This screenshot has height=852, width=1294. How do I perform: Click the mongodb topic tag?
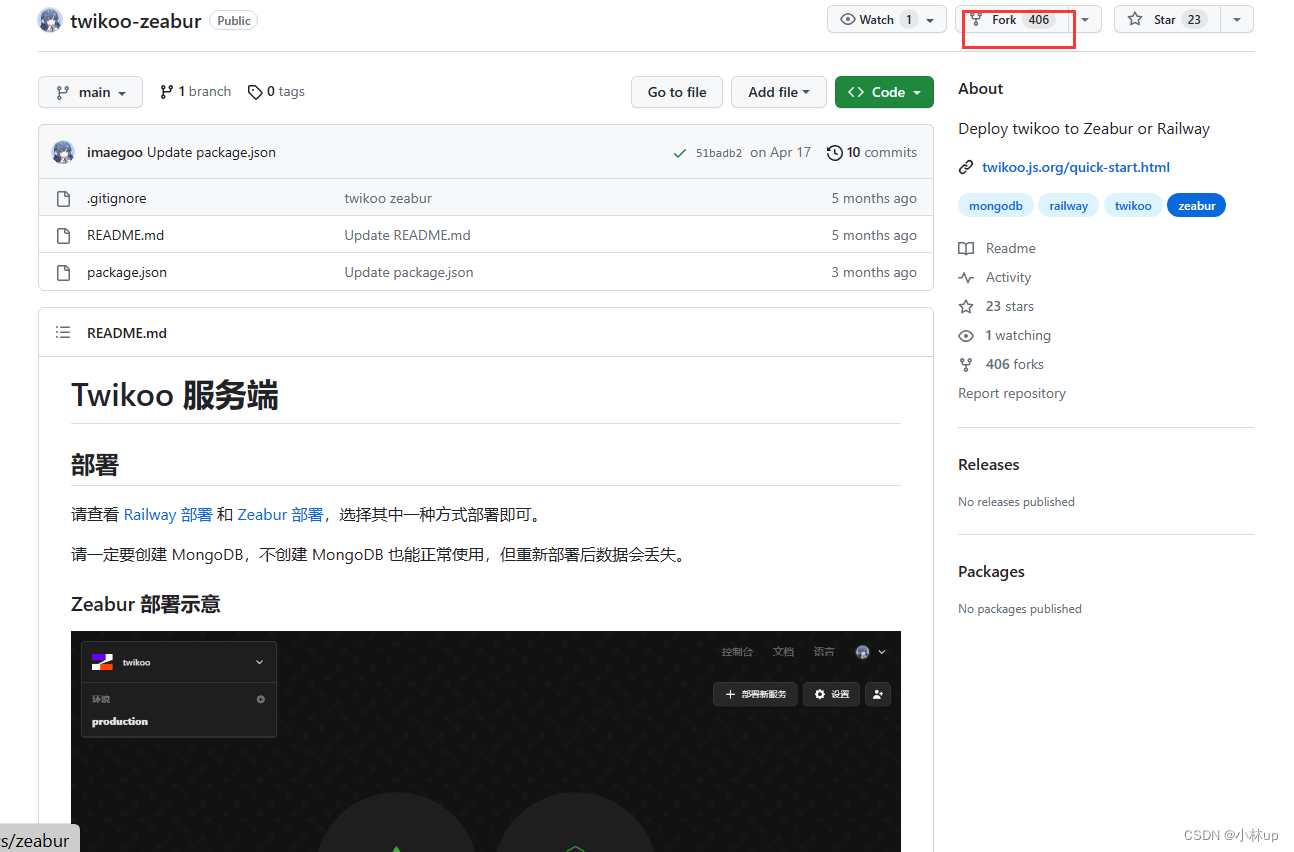pyautogui.click(x=995, y=205)
